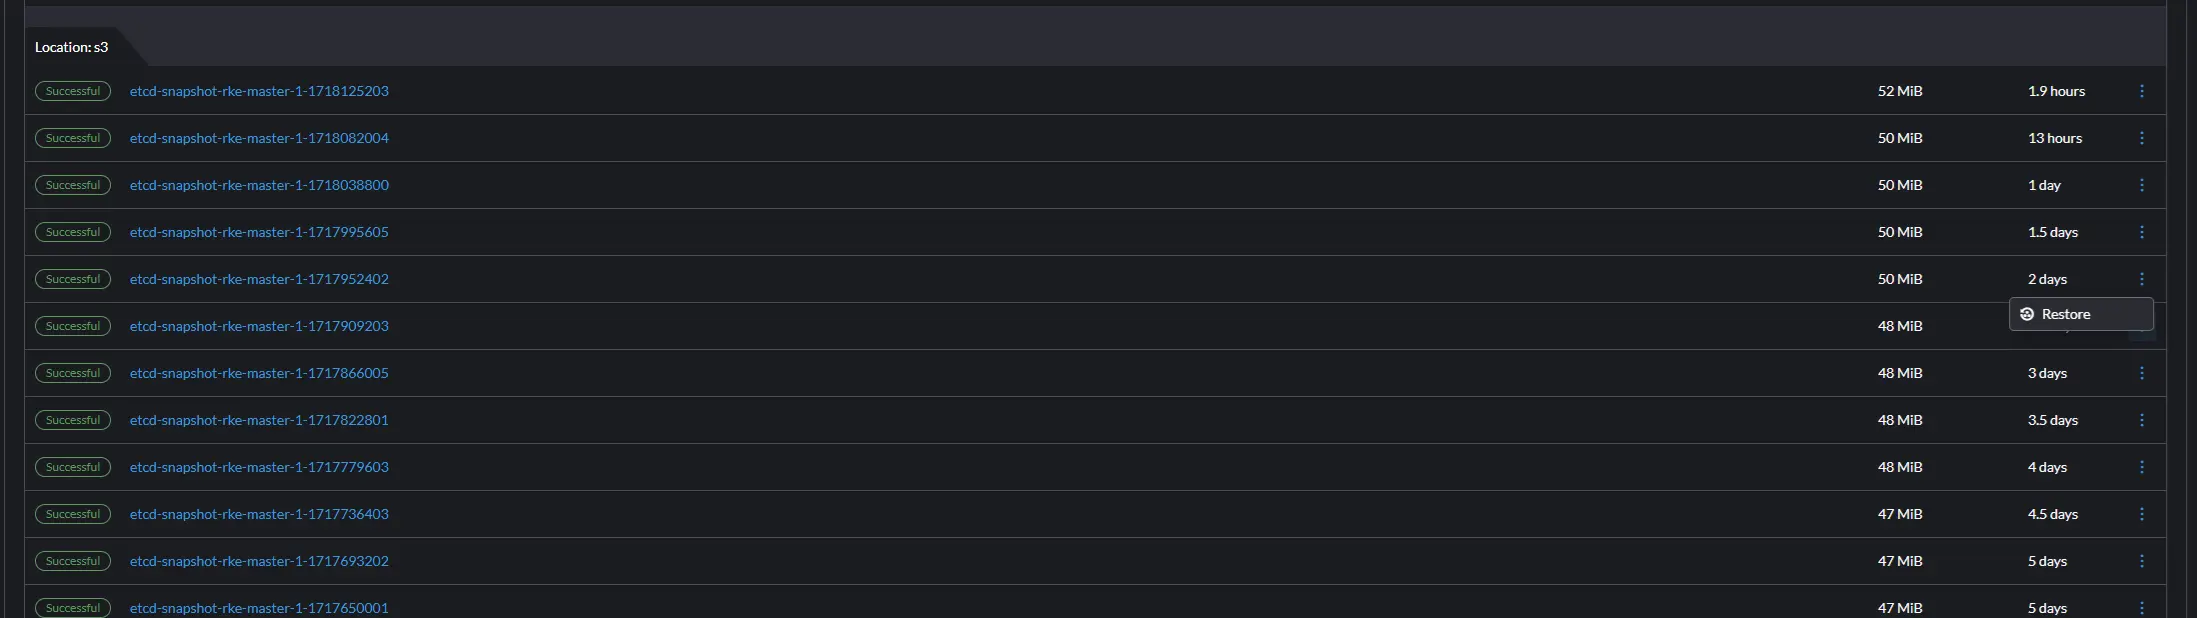Open actions menu for snapshot 1718125203
The width and height of the screenshot is (2197, 618).
[2141, 91]
